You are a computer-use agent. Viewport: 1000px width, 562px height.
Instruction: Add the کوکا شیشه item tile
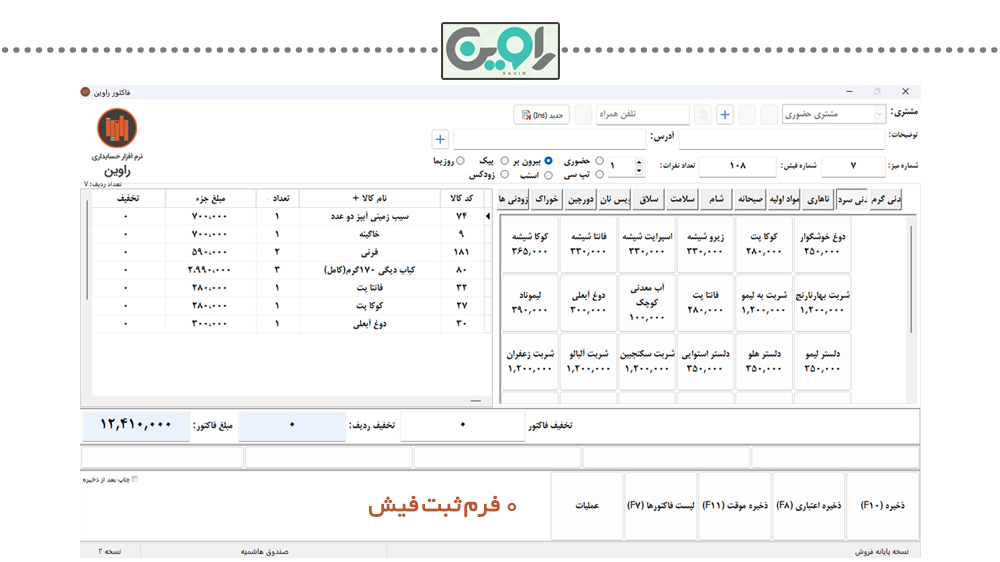pos(529,244)
